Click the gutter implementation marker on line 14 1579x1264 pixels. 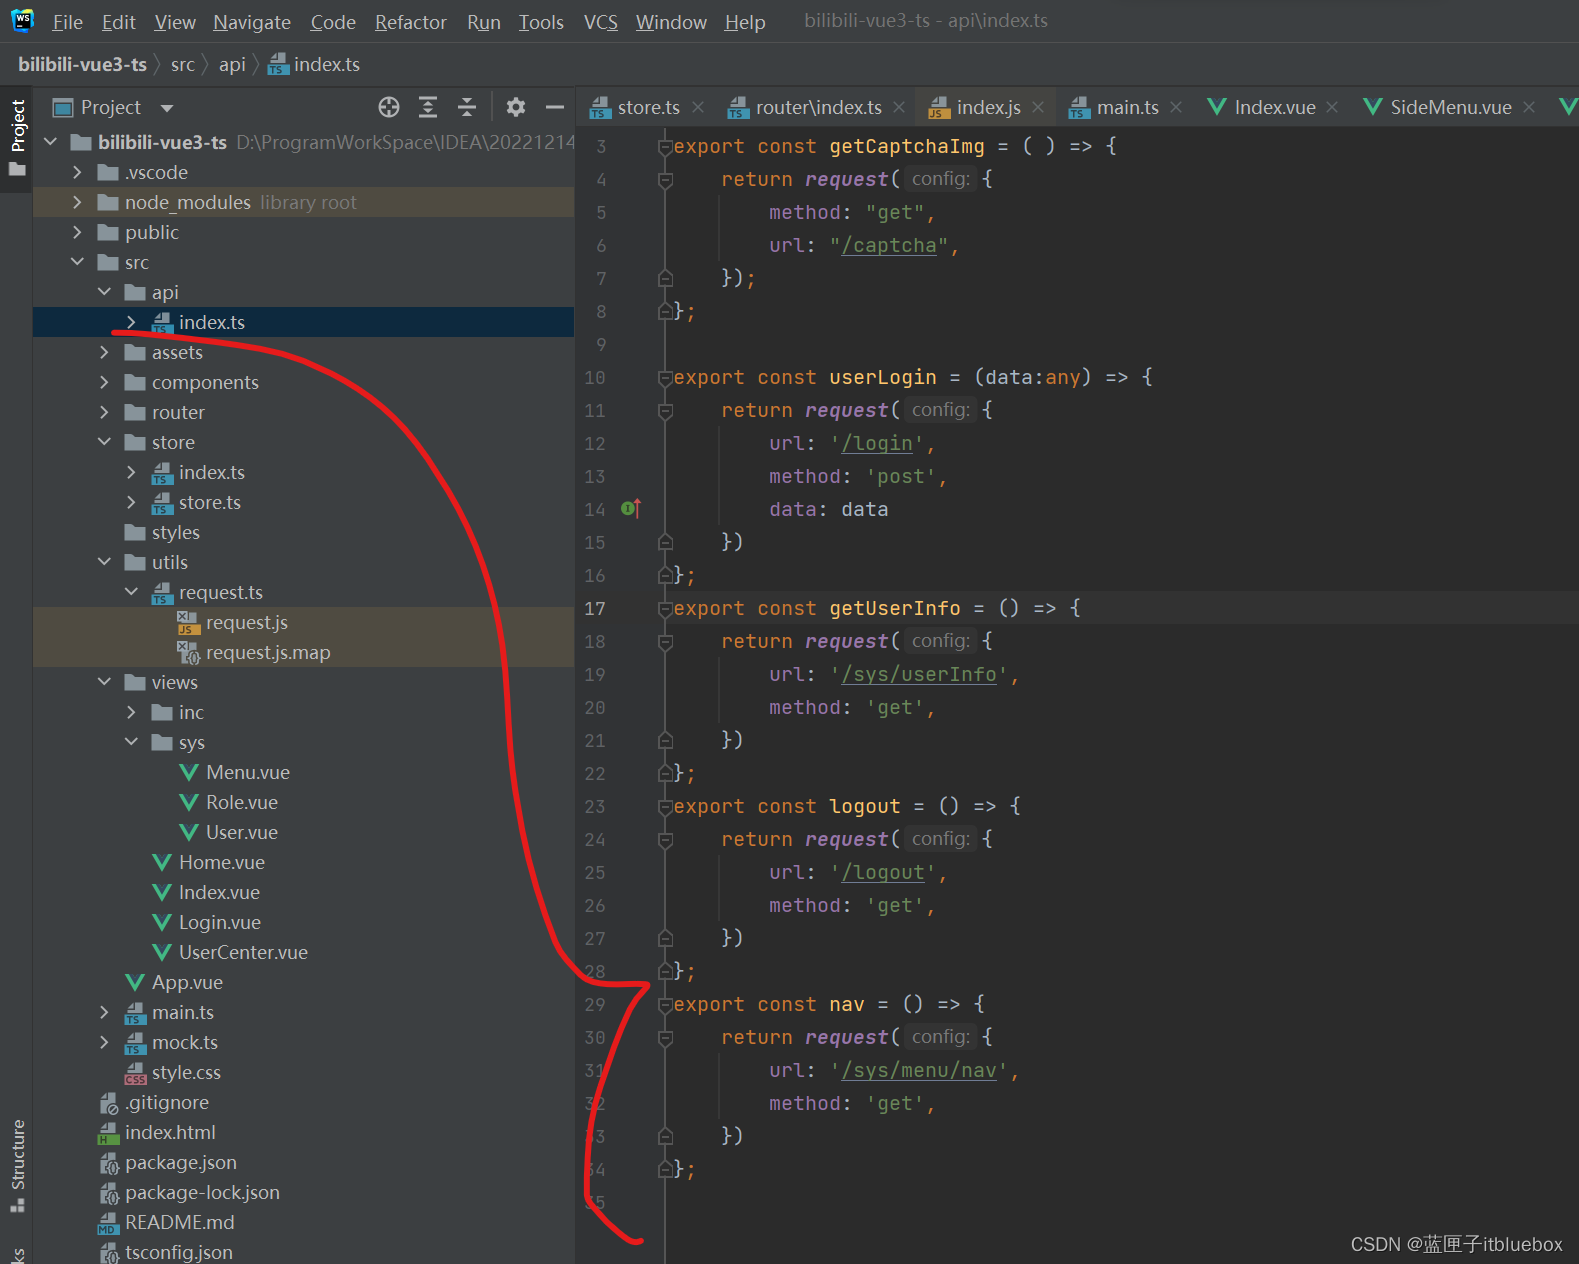[629, 509]
